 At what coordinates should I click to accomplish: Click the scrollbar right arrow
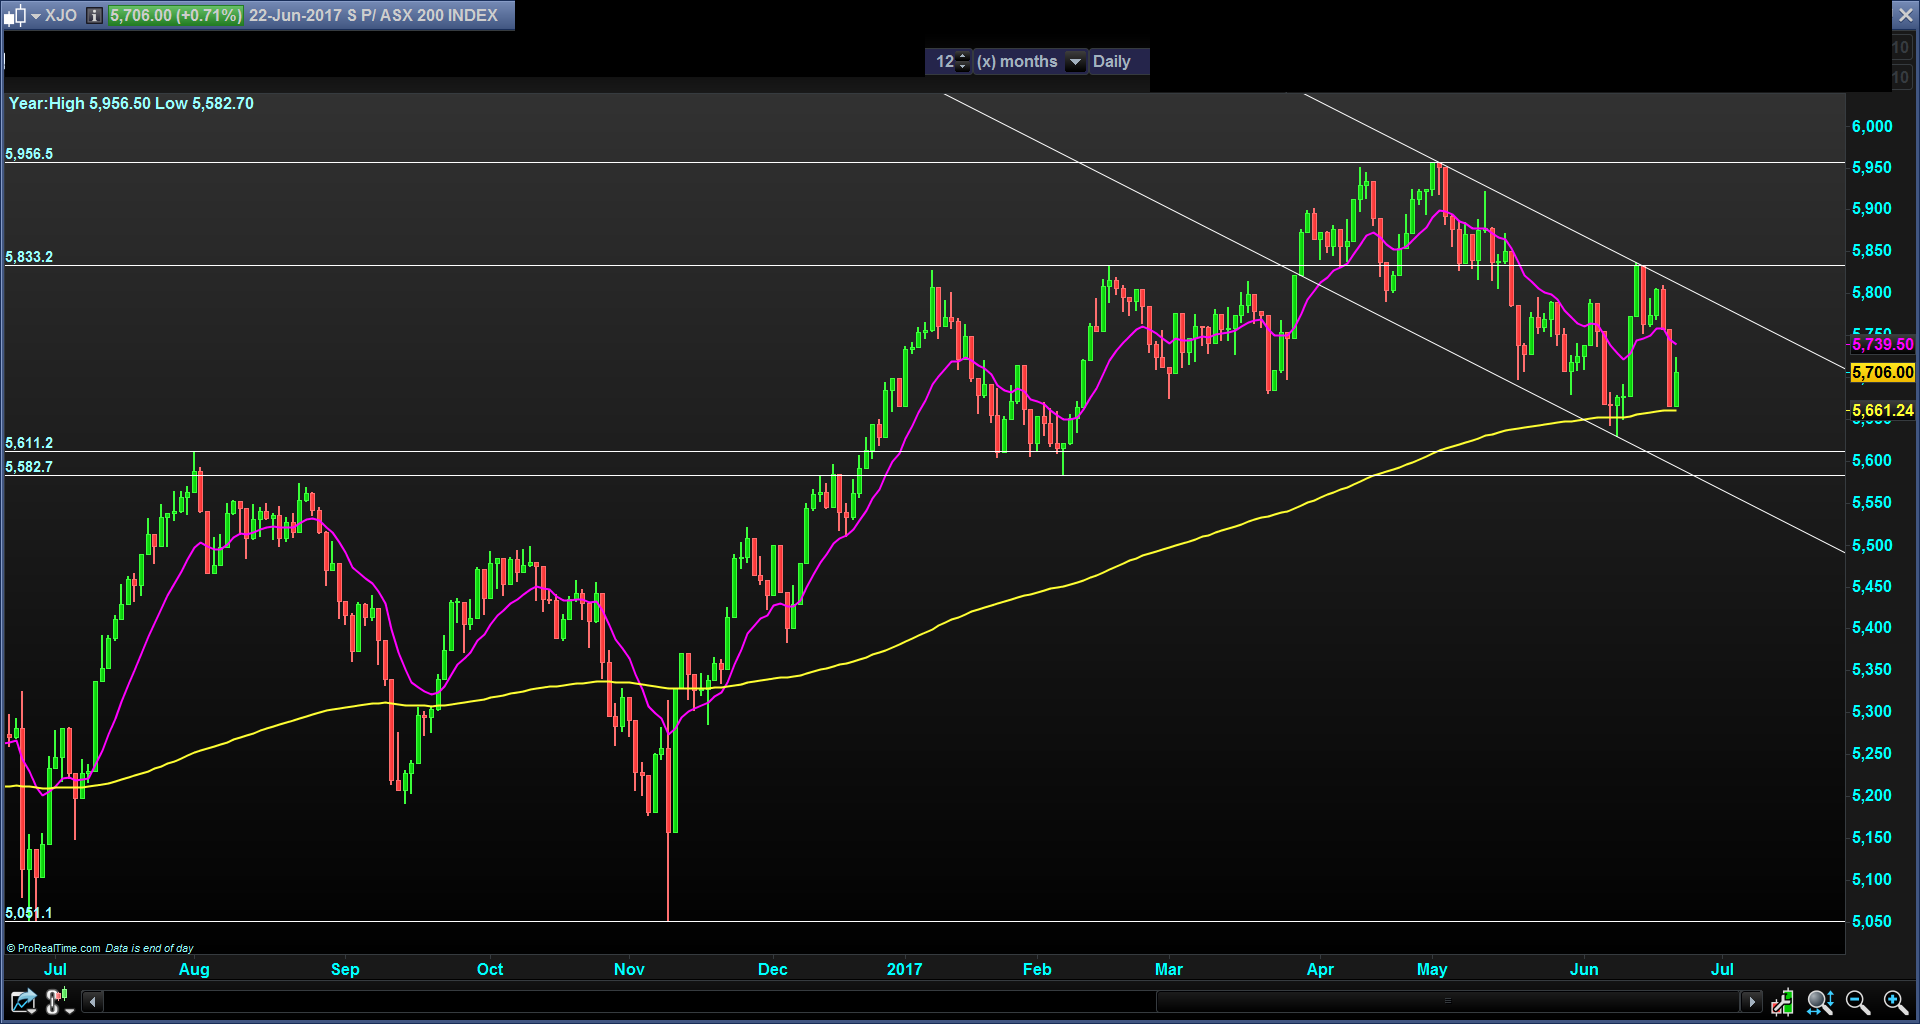[x=1751, y=1001]
